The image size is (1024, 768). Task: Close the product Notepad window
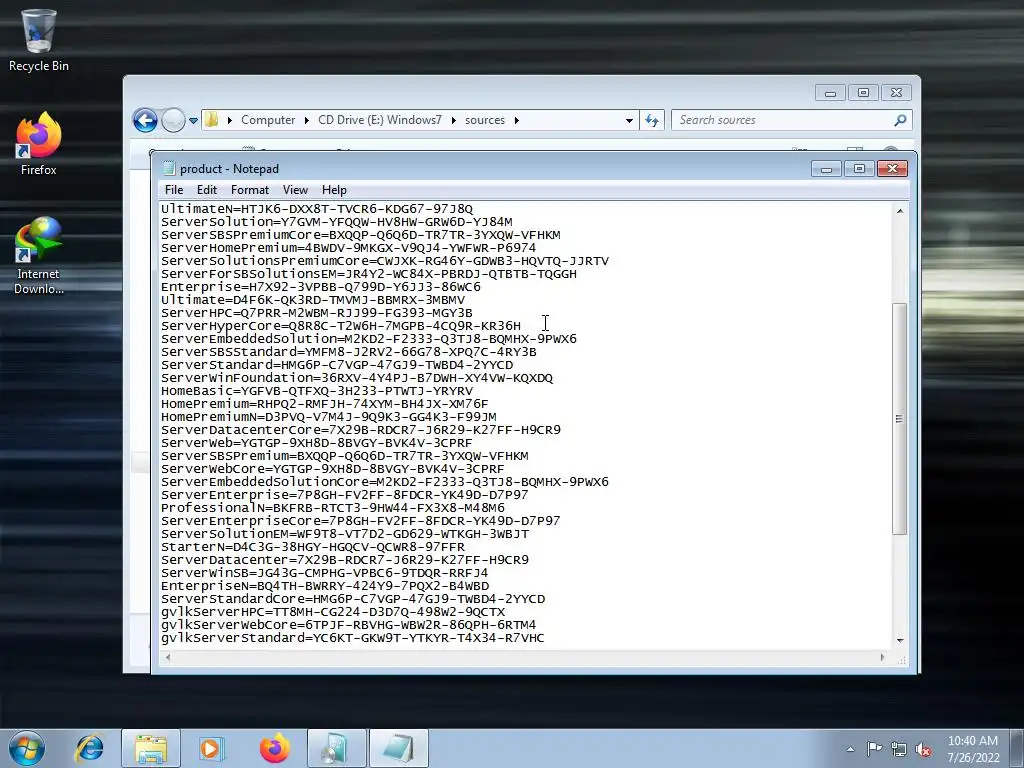pos(893,169)
